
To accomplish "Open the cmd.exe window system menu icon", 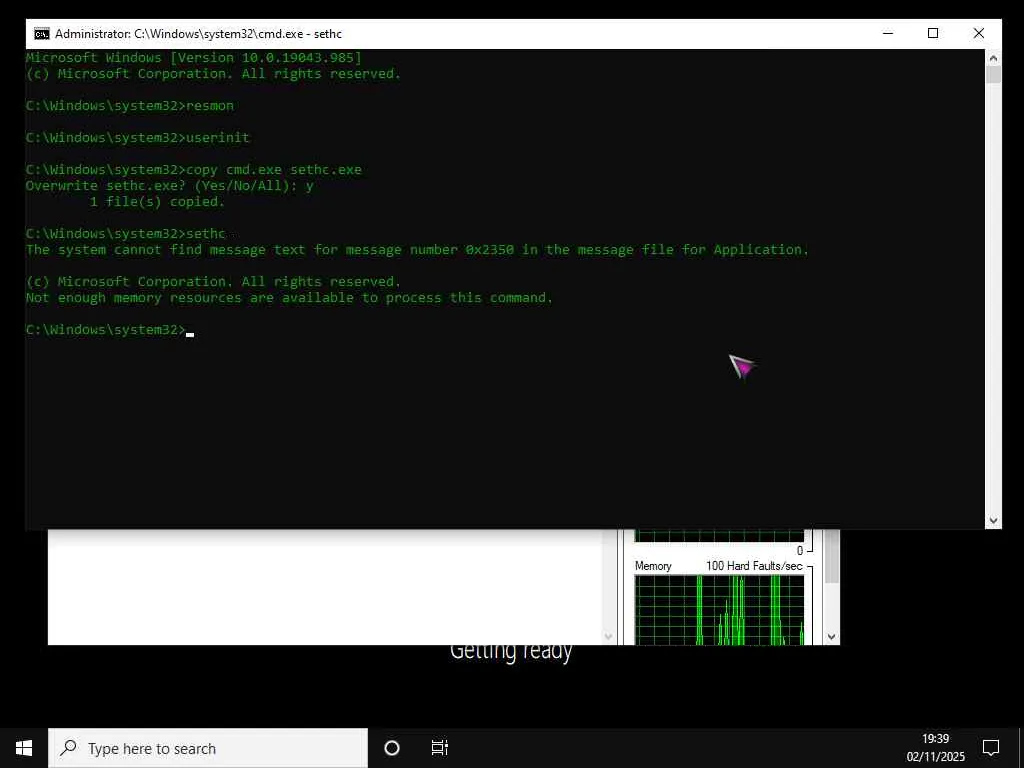I will [42, 34].
